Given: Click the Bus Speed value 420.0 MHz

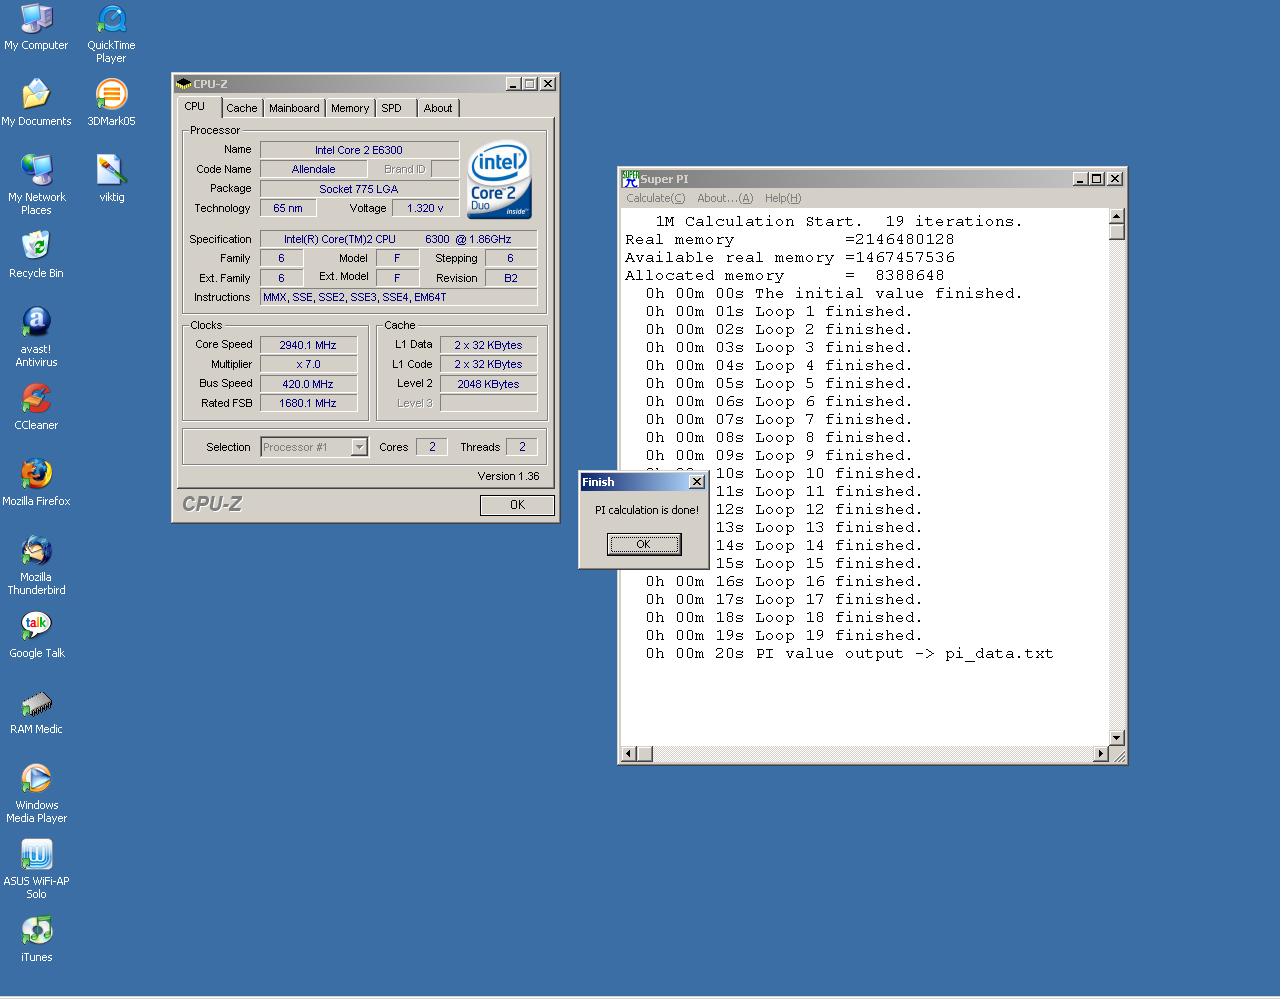Looking at the screenshot, I should point(308,384).
